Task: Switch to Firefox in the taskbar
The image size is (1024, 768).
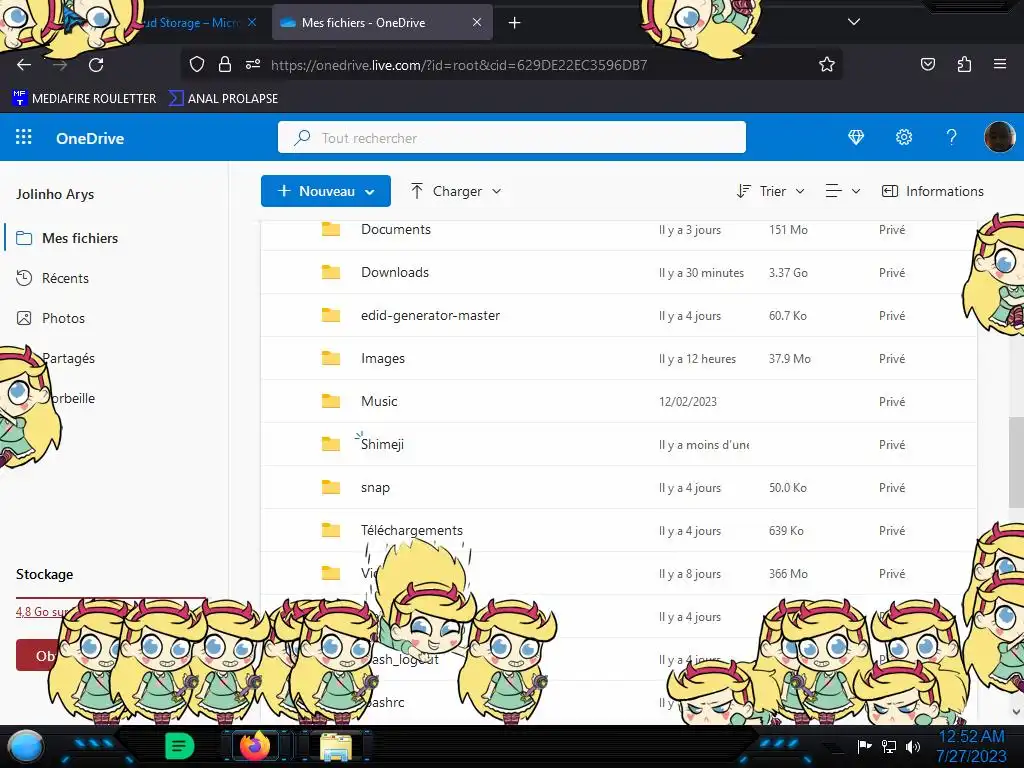Action: 255,746
